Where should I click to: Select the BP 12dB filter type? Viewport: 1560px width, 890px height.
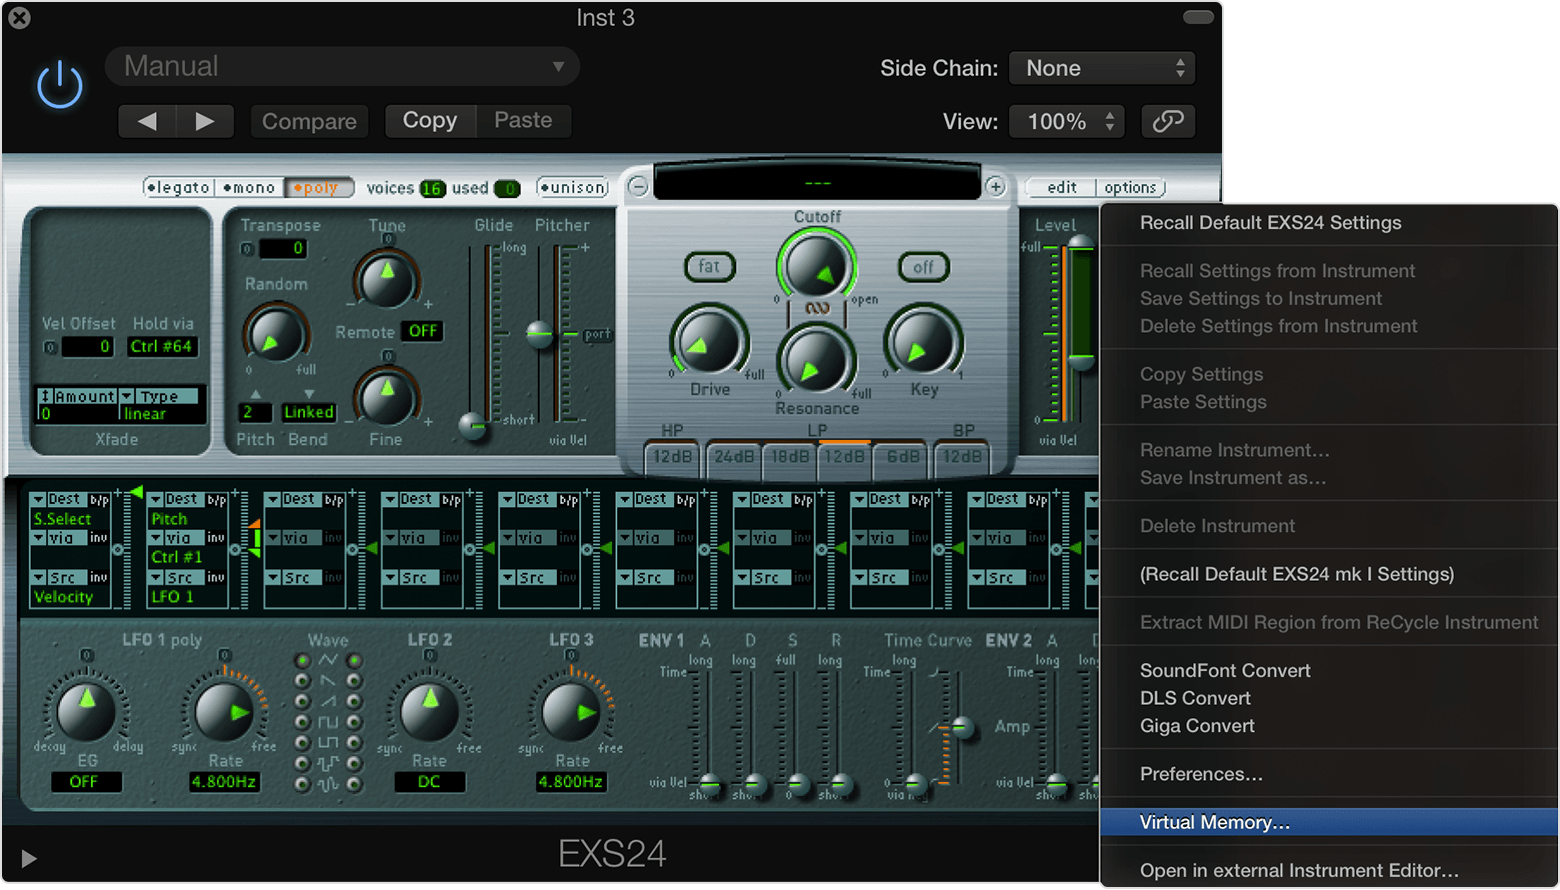(962, 457)
